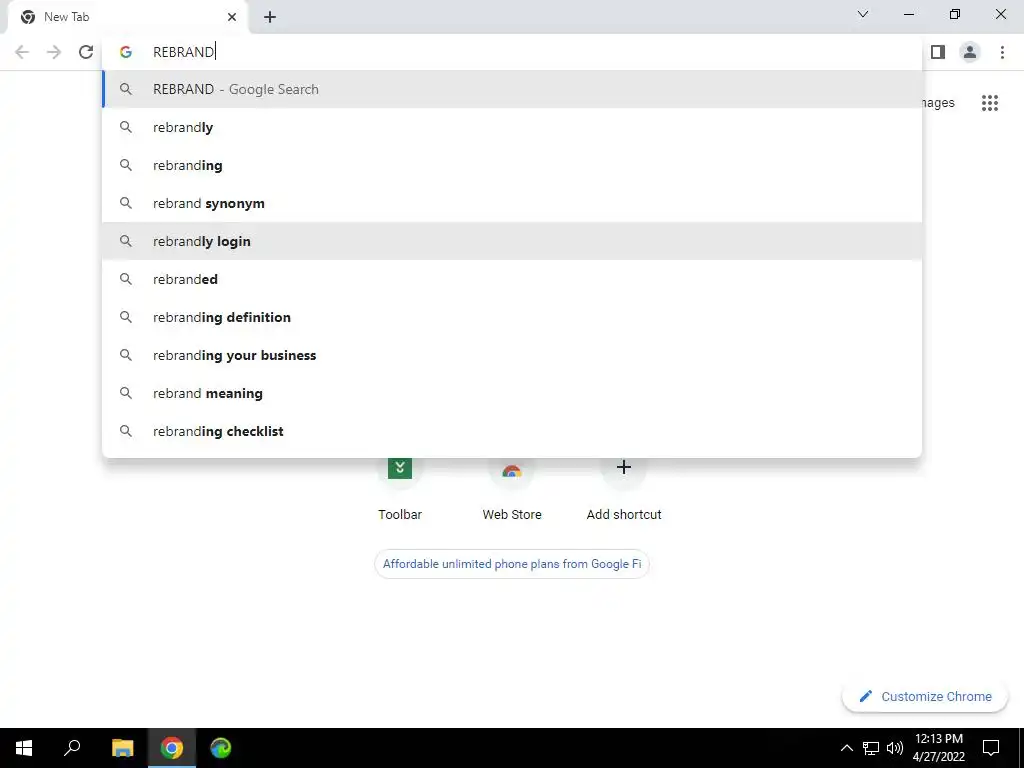Screen dimensions: 1024x768
Task: Pick the rebranding checklist suggestion
Action: [512, 430]
